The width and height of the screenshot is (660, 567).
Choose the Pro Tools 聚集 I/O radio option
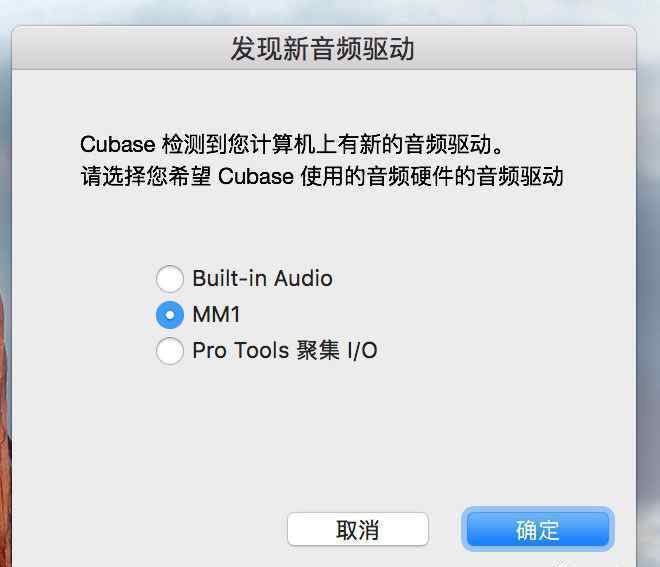[x=170, y=351]
